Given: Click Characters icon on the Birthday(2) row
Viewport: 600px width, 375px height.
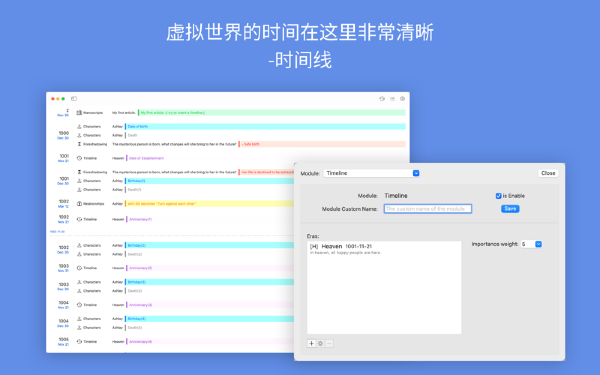Looking at the screenshot, I should tap(79, 245).
